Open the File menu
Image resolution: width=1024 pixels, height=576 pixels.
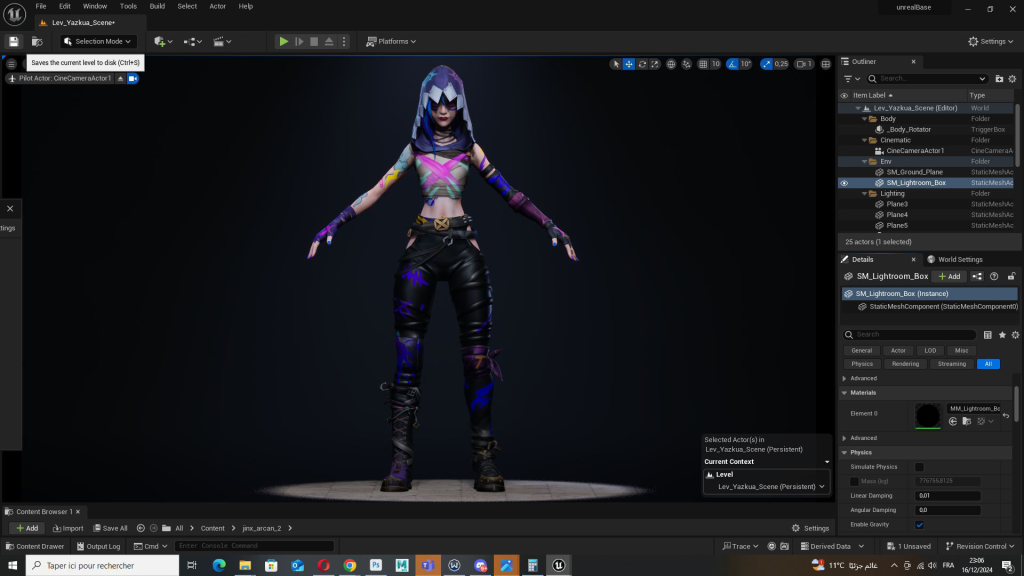pyautogui.click(x=40, y=6)
